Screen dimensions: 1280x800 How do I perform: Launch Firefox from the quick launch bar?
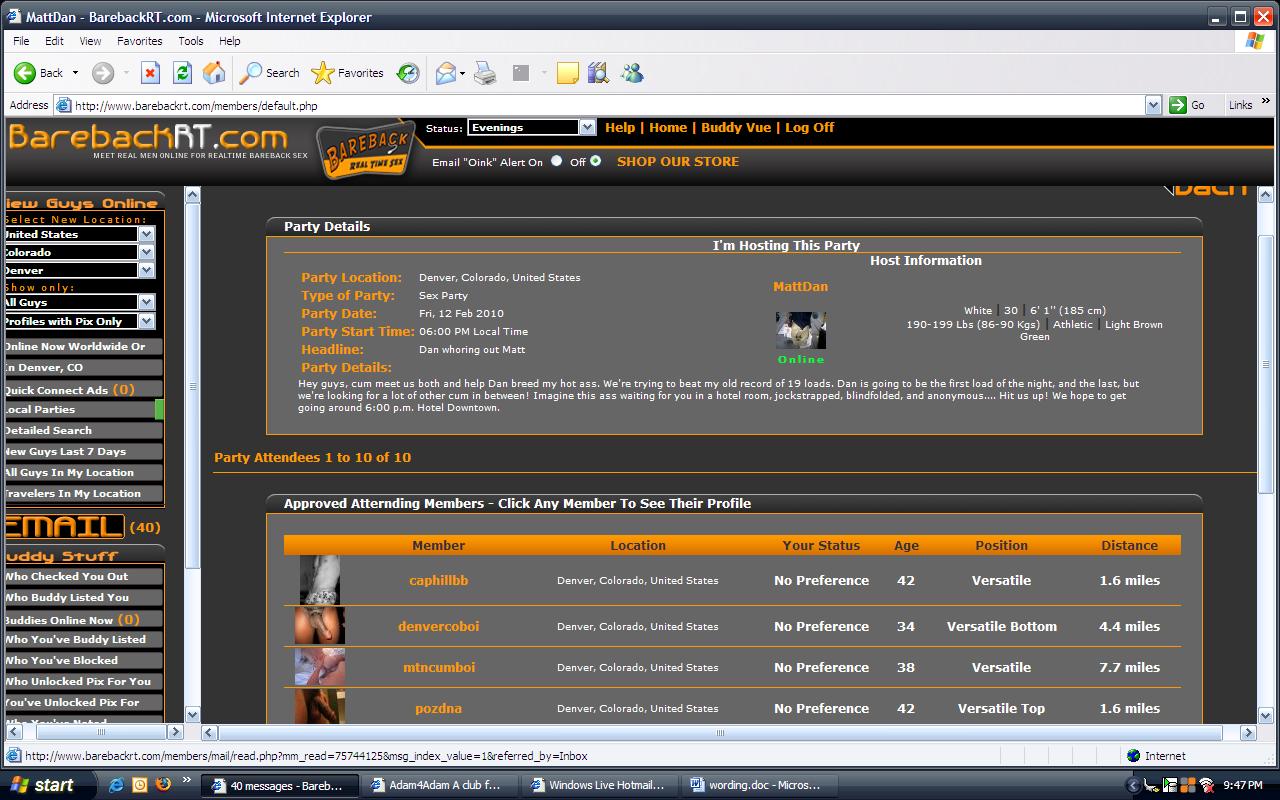164,785
